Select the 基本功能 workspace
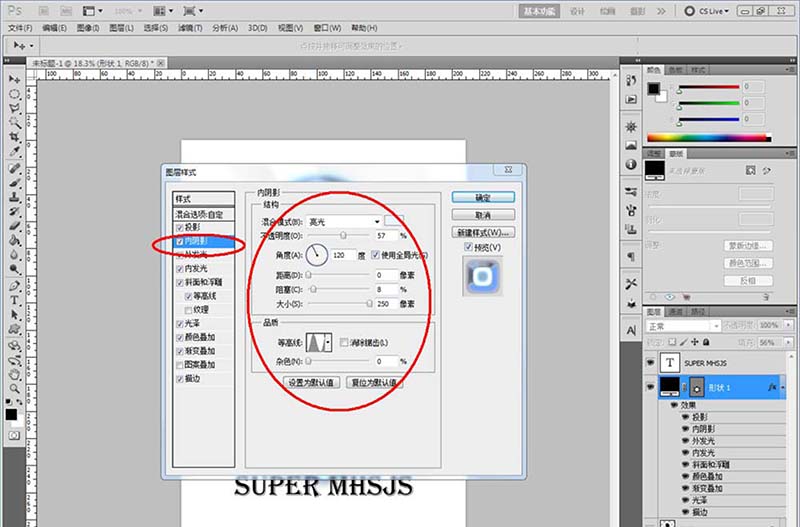800x527 pixels. (539, 11)
